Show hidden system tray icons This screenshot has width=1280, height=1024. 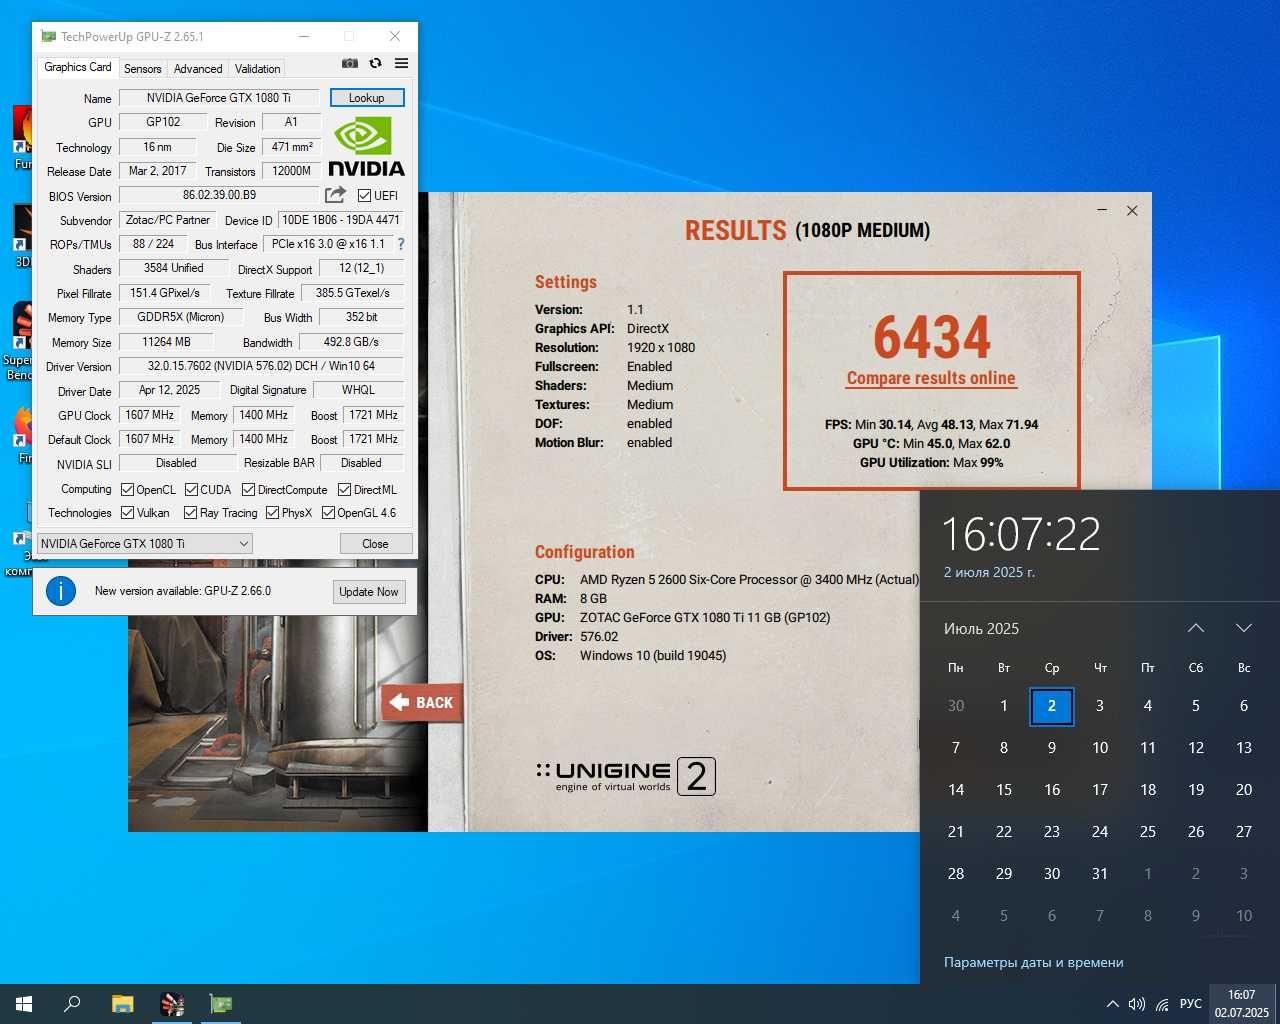click(x=1112, y=1004)
